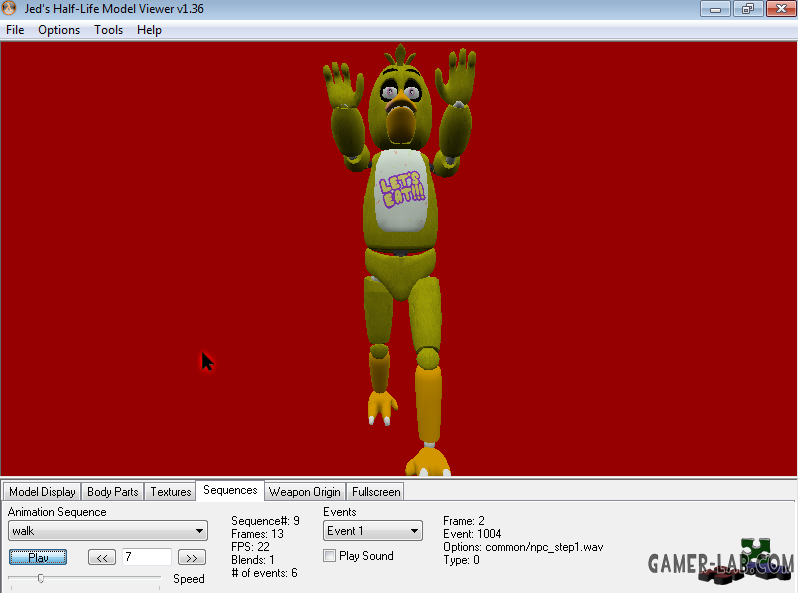798x593 pixels.
Task: Minimize the Model Viewer window
Action: click(x=715, y=9)
